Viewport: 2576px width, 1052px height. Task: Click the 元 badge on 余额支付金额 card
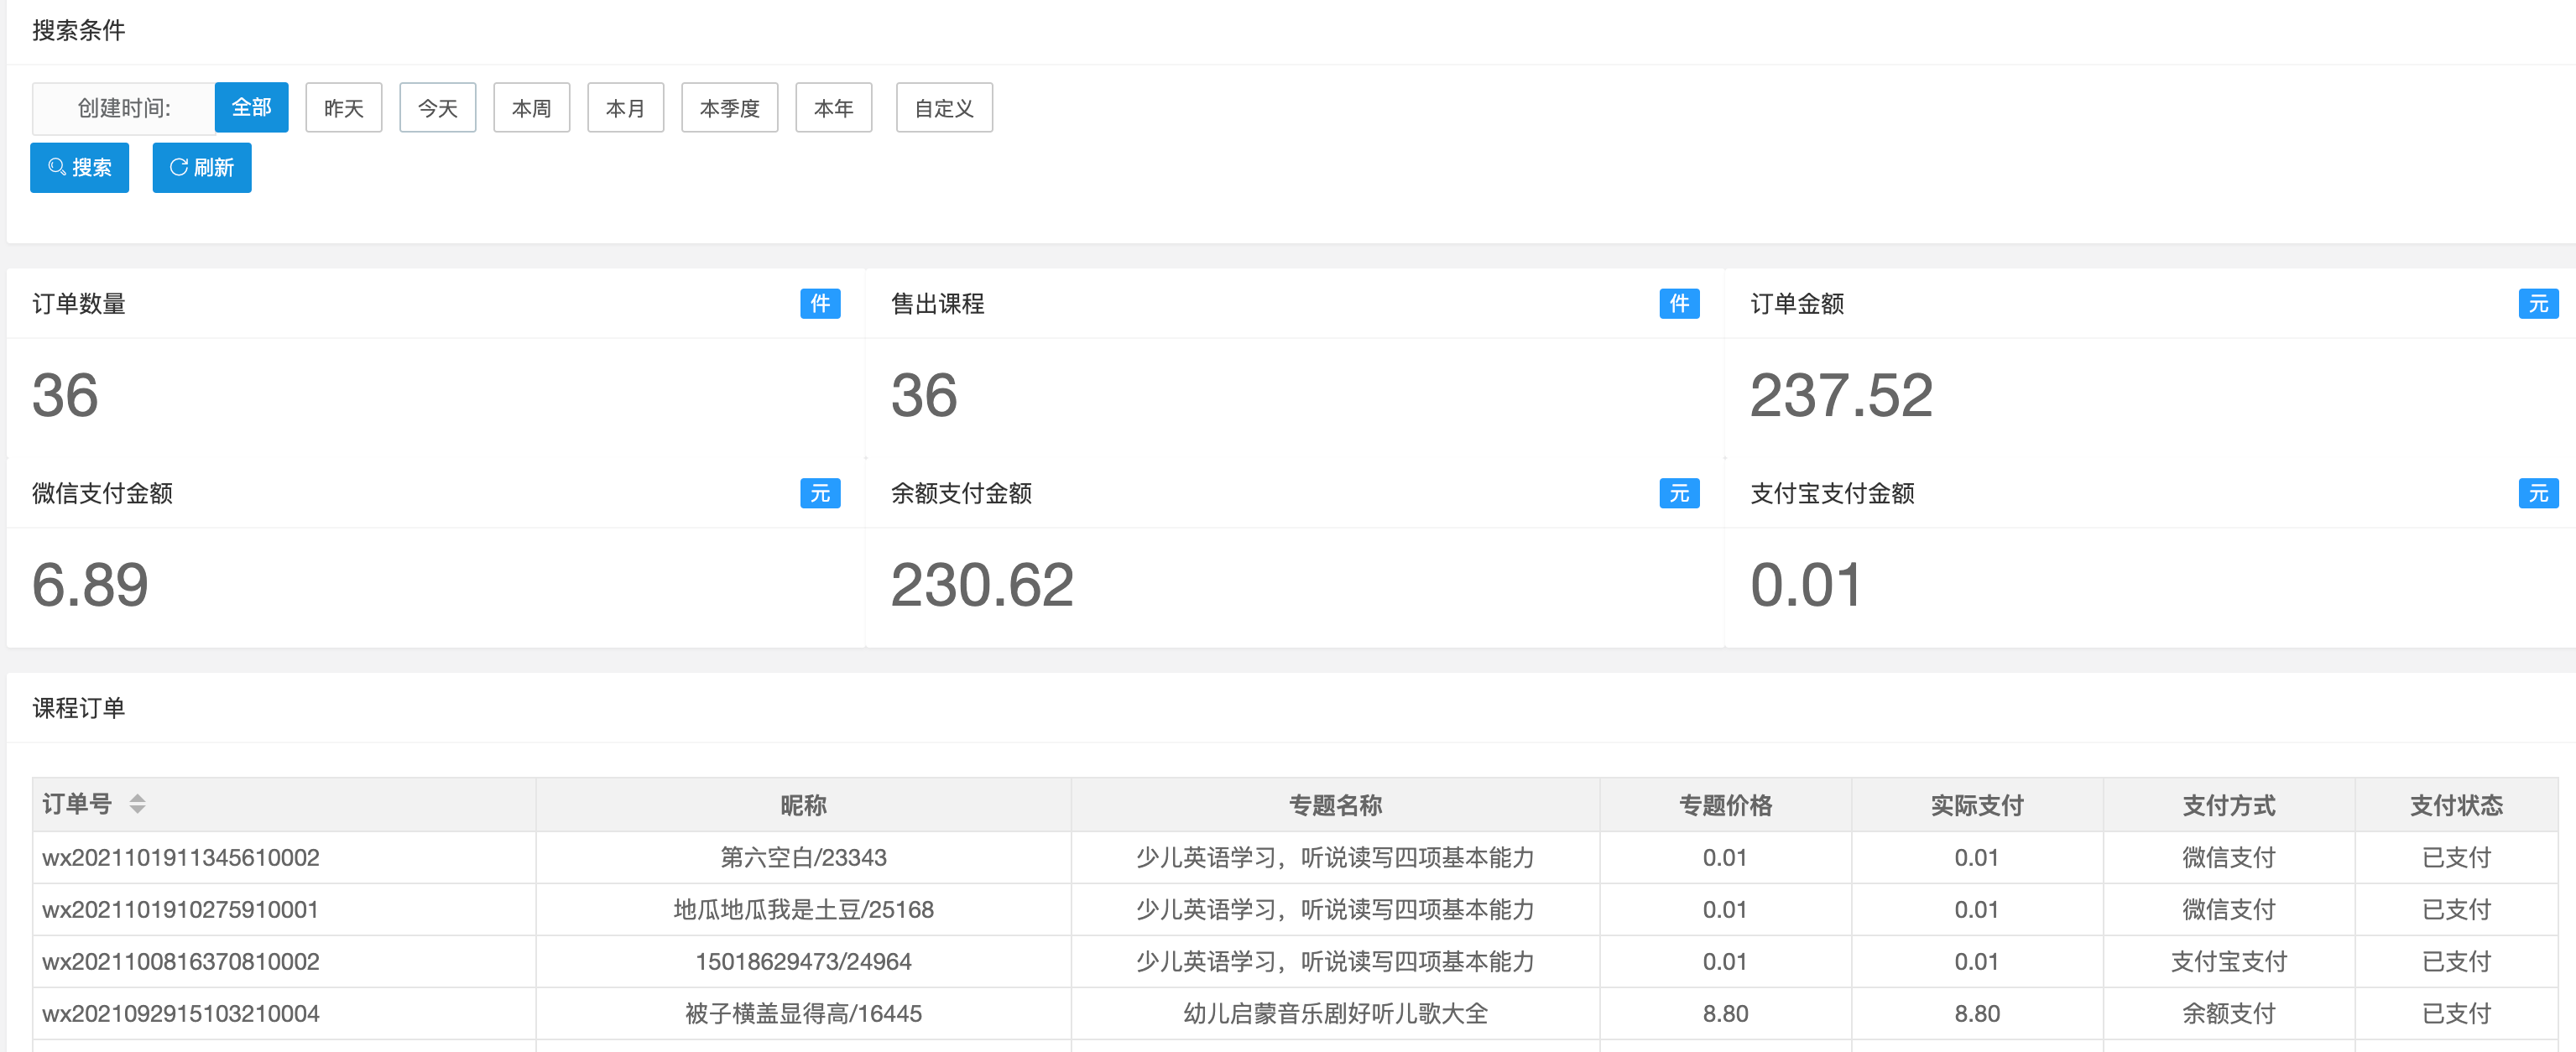click(1679, 494)
